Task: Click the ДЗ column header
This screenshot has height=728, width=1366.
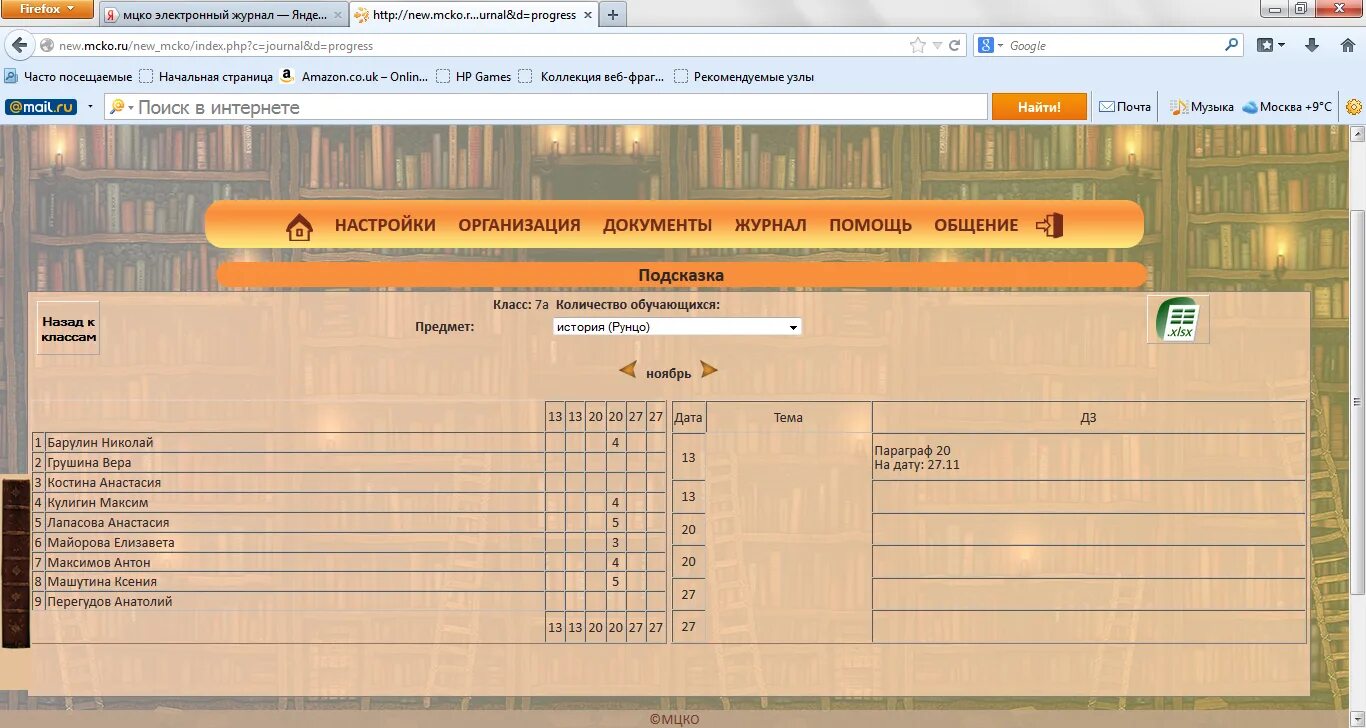Action: [x=1088, y=418]
